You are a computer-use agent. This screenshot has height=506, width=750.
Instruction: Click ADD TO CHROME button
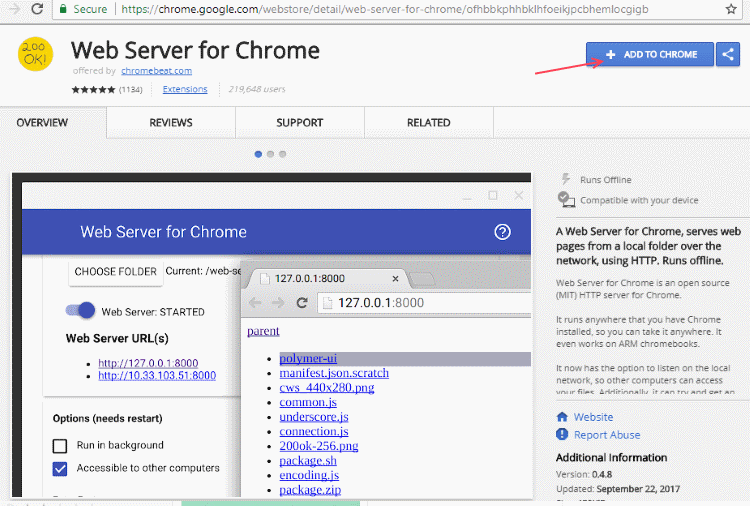tap(650, 54)
